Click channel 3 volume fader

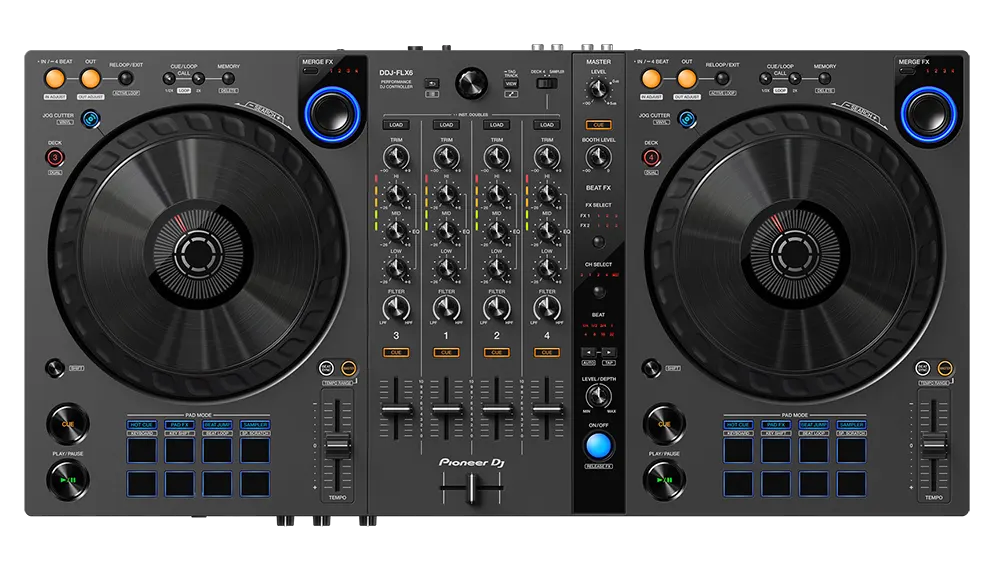[396, 410]
